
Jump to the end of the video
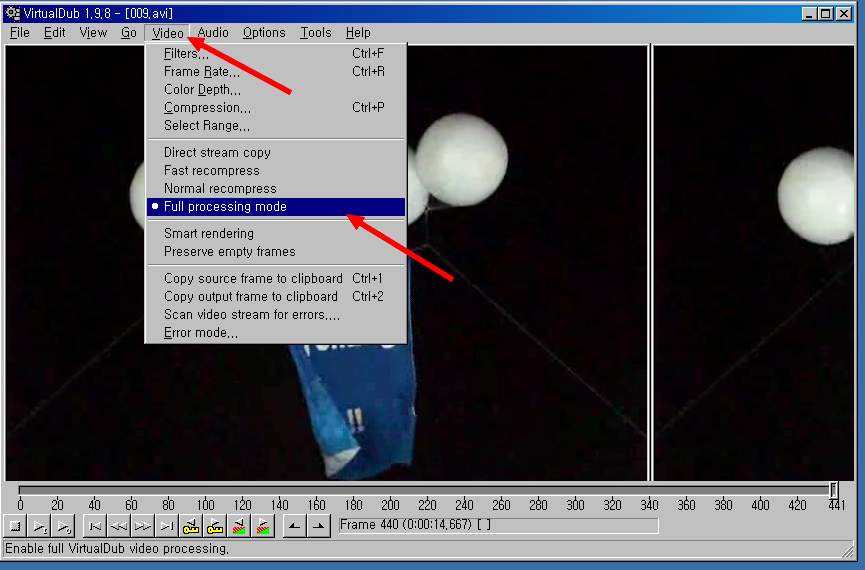pyautogui.click(x=167, y=526)
